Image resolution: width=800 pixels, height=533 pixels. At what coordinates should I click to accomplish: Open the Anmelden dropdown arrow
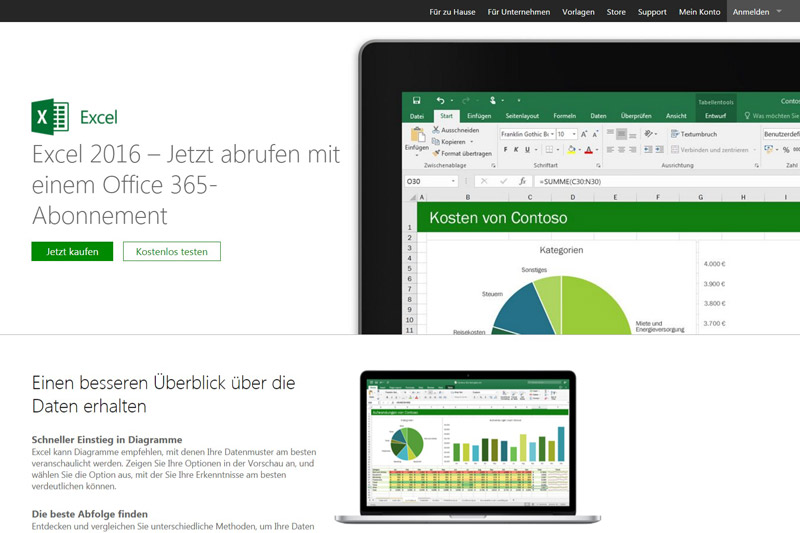(x=779, y=11)
